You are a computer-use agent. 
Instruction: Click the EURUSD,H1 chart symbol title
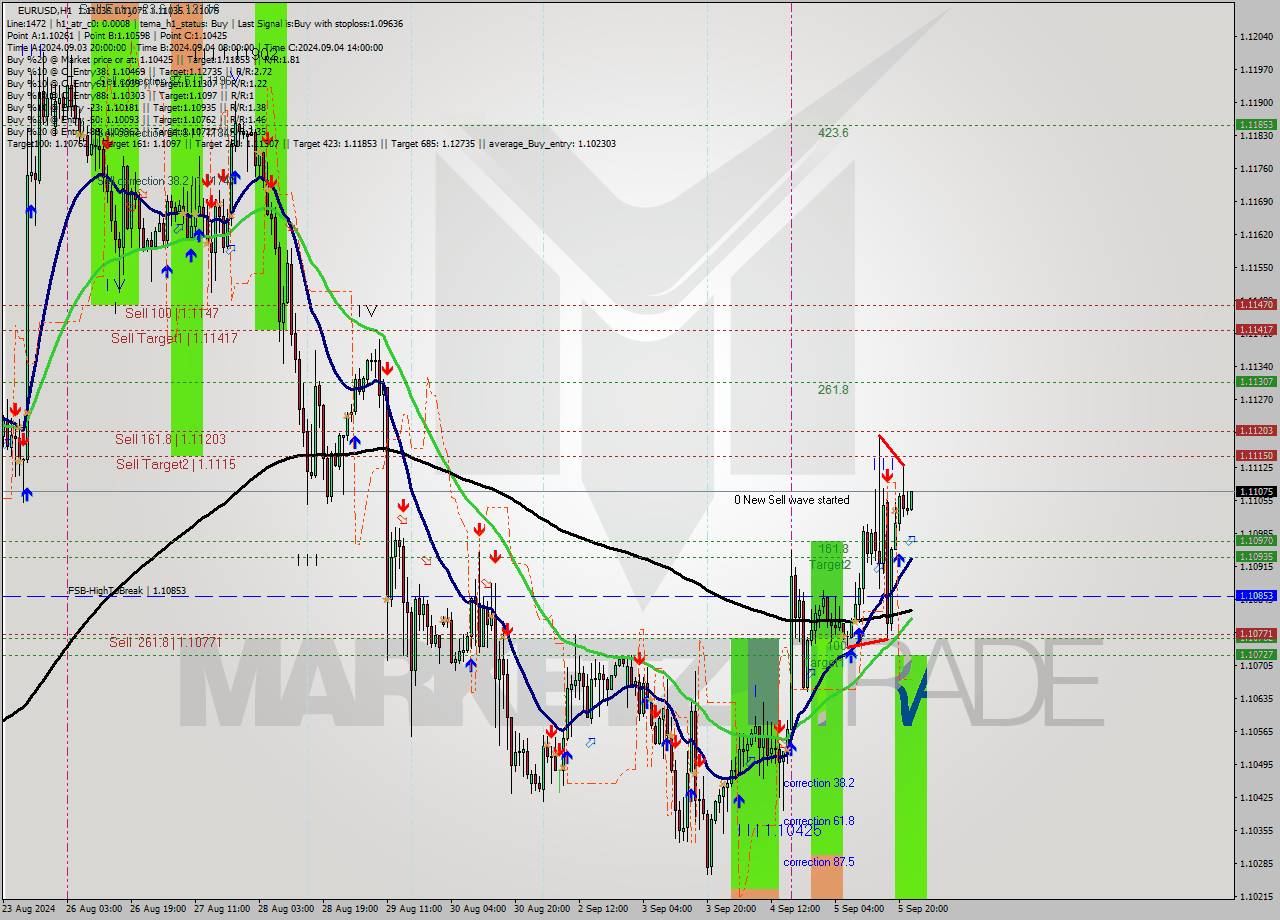click(45, 10)
